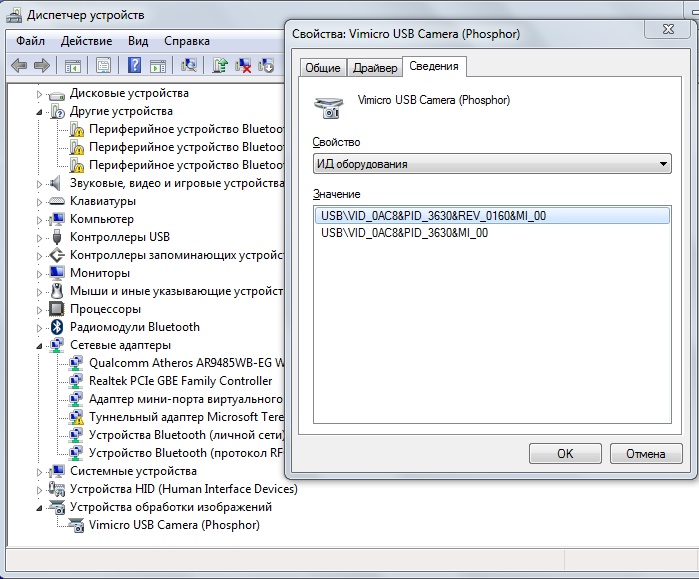Toggle the Show/Hide console tree toolbar icon
Image resolution: width=699 pixels, height=579 pixels.
click(x=72, y=66)
